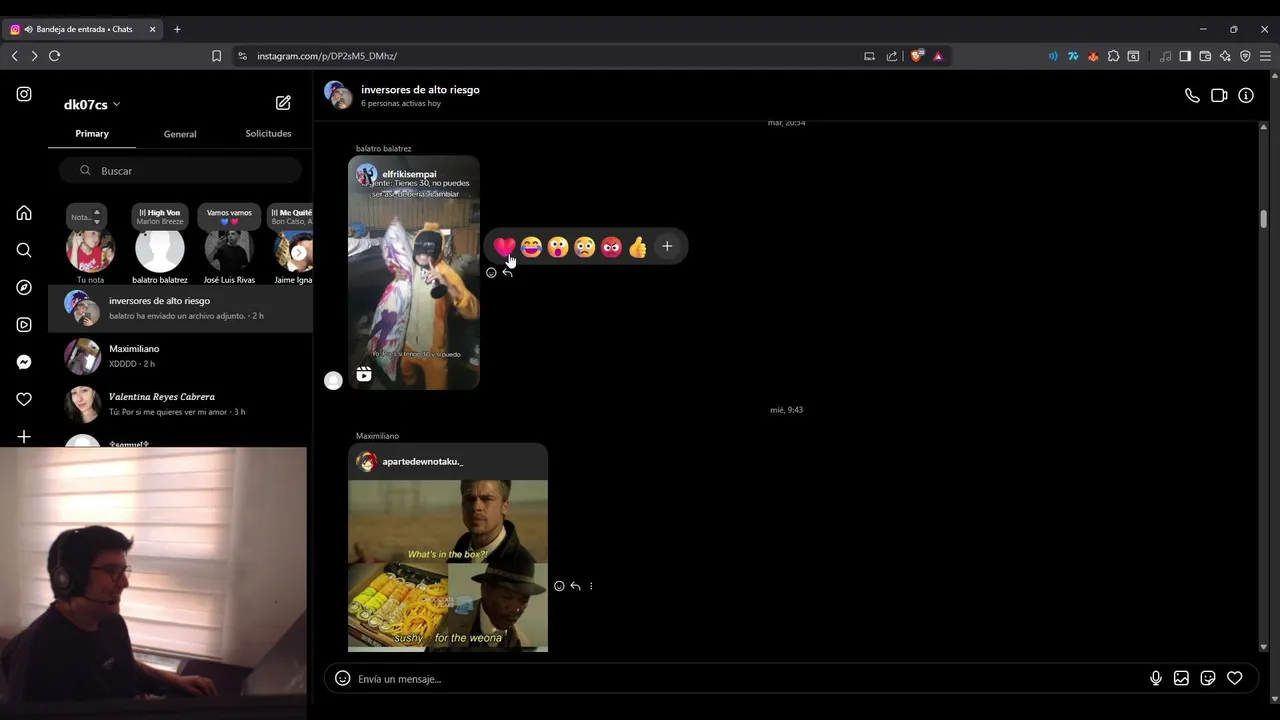Open Instagram home from the logo icon
The width and height of the screenshot is (1280, 720).
pyautogui.click(x=24, y=94)
